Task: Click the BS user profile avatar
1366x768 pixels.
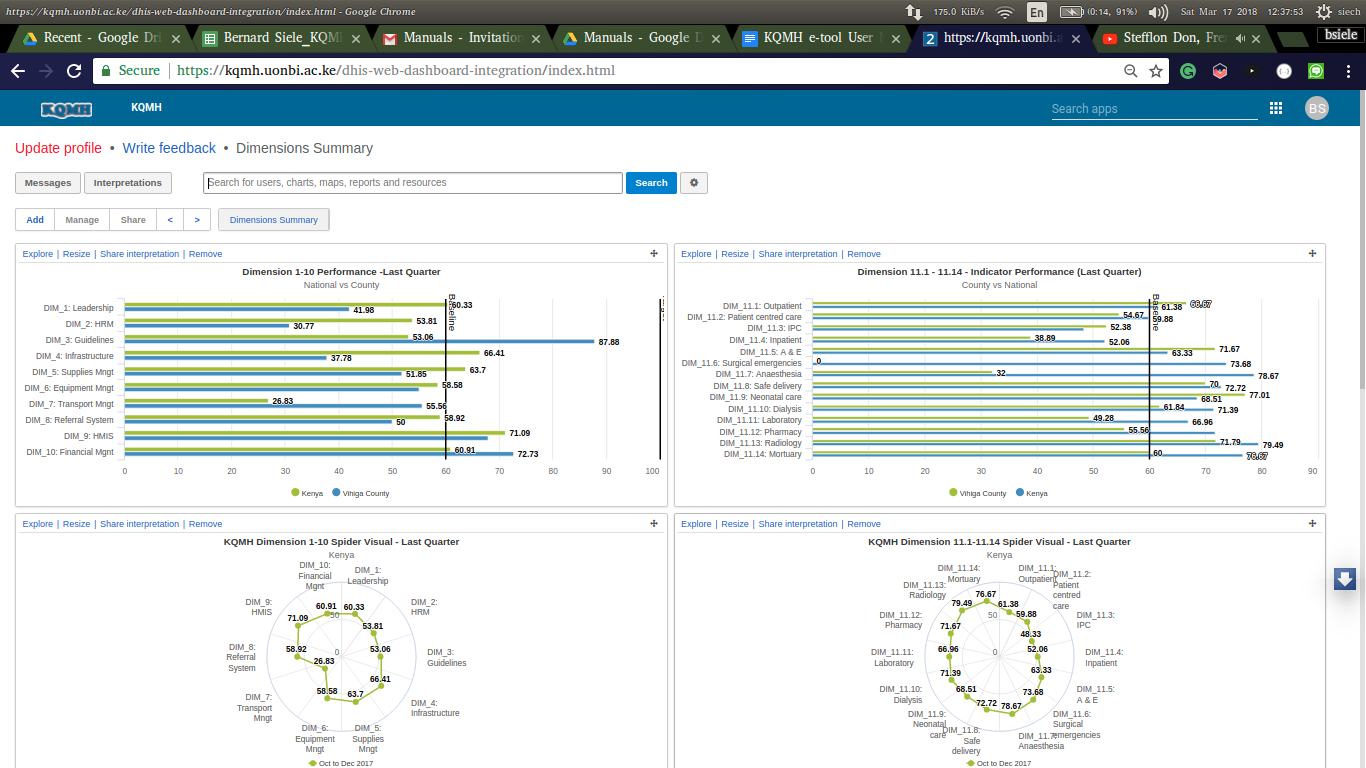Action: point(1317,108)
